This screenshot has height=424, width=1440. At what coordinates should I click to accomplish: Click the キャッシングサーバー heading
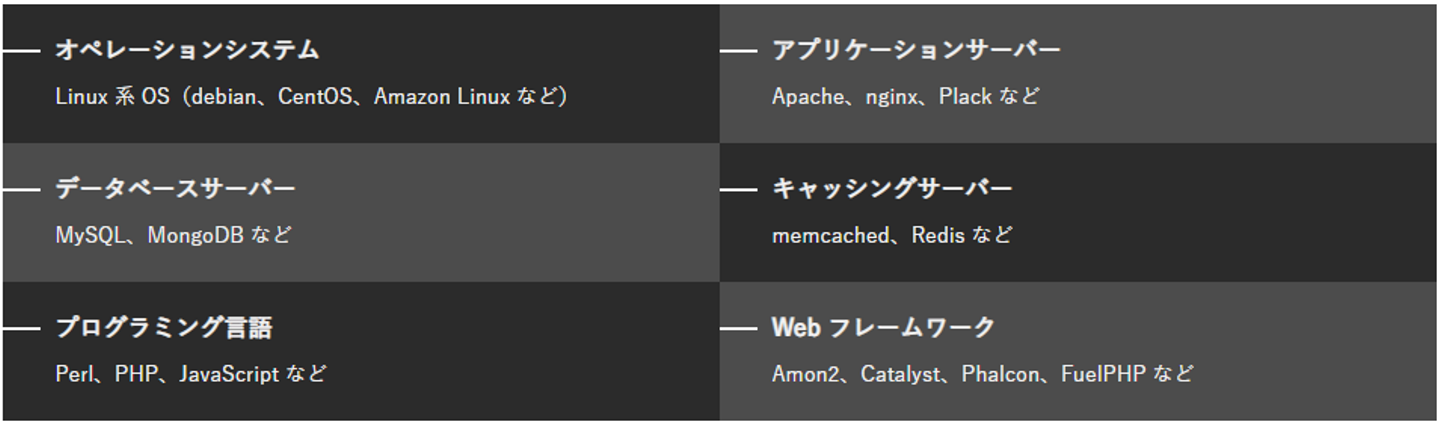click(892, 188)
